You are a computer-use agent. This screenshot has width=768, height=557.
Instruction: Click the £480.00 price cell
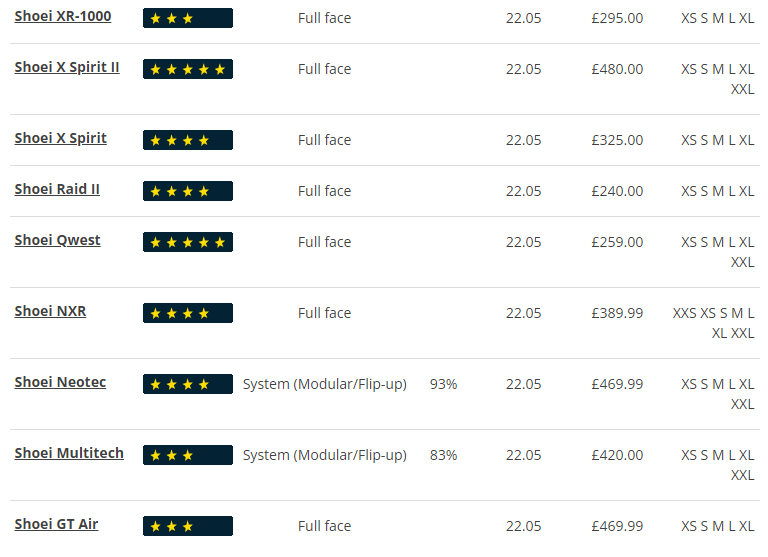[617, 69]
